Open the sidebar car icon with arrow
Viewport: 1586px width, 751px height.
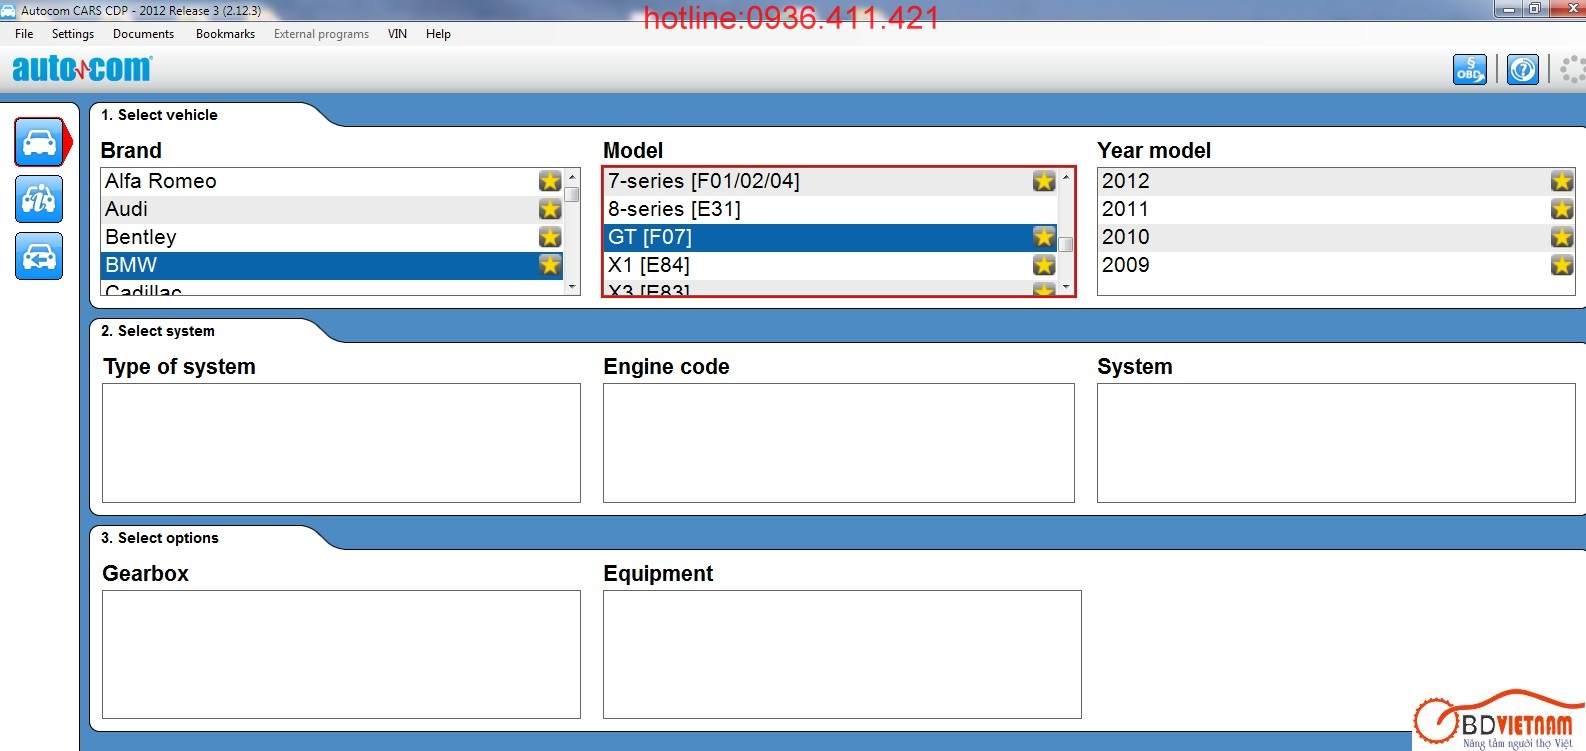(x=39, y=256)
